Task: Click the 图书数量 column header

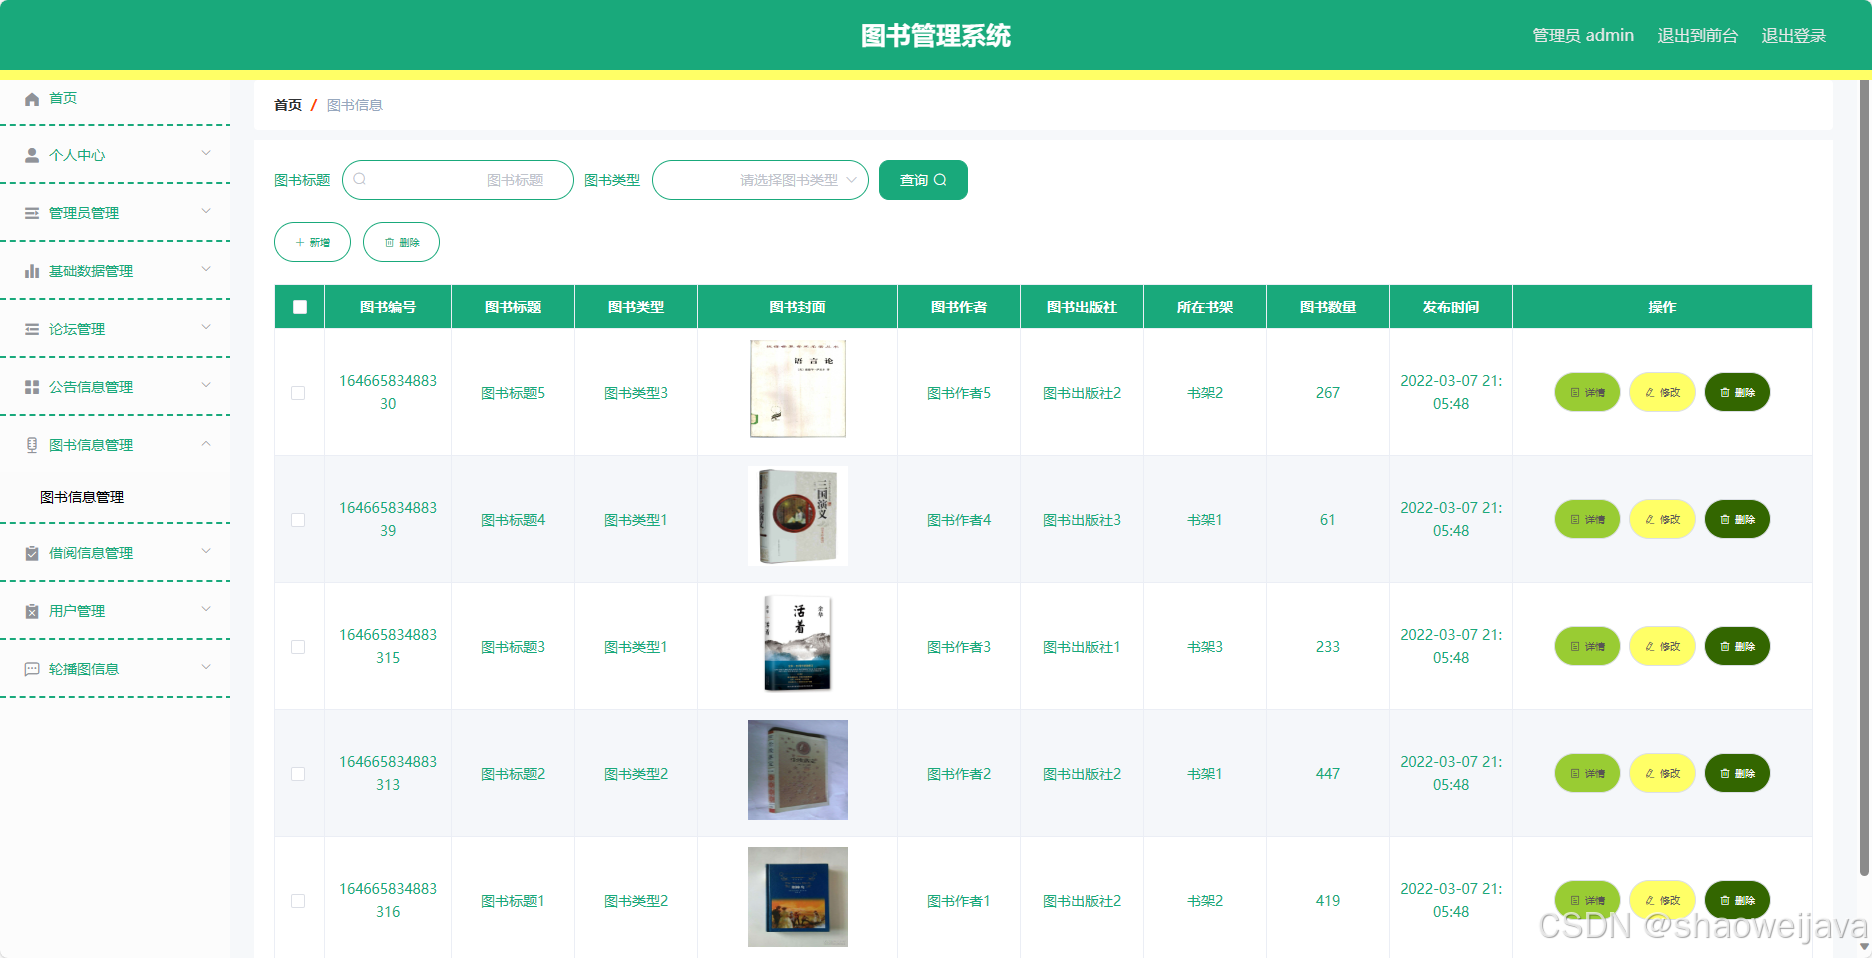Action: (x=1328, y=307)
